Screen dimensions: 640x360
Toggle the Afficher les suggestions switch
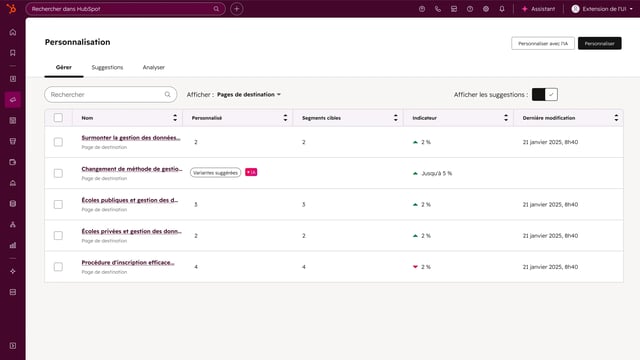point(544,94)
